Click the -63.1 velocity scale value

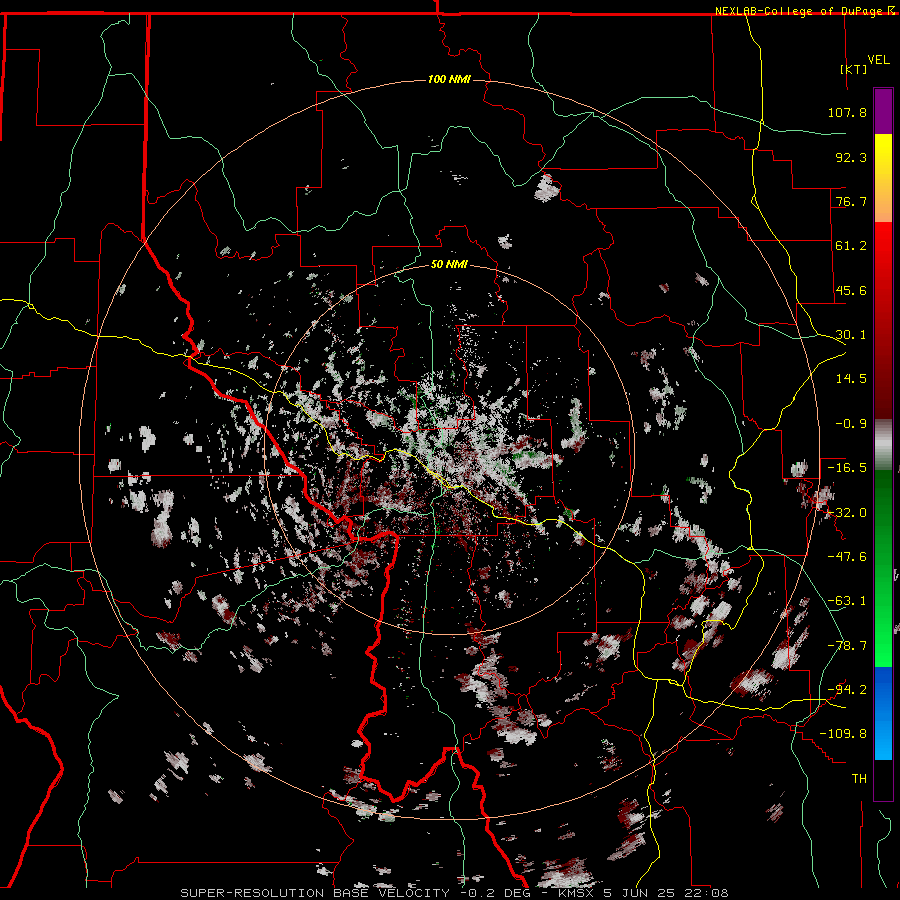tap(847, 601)
